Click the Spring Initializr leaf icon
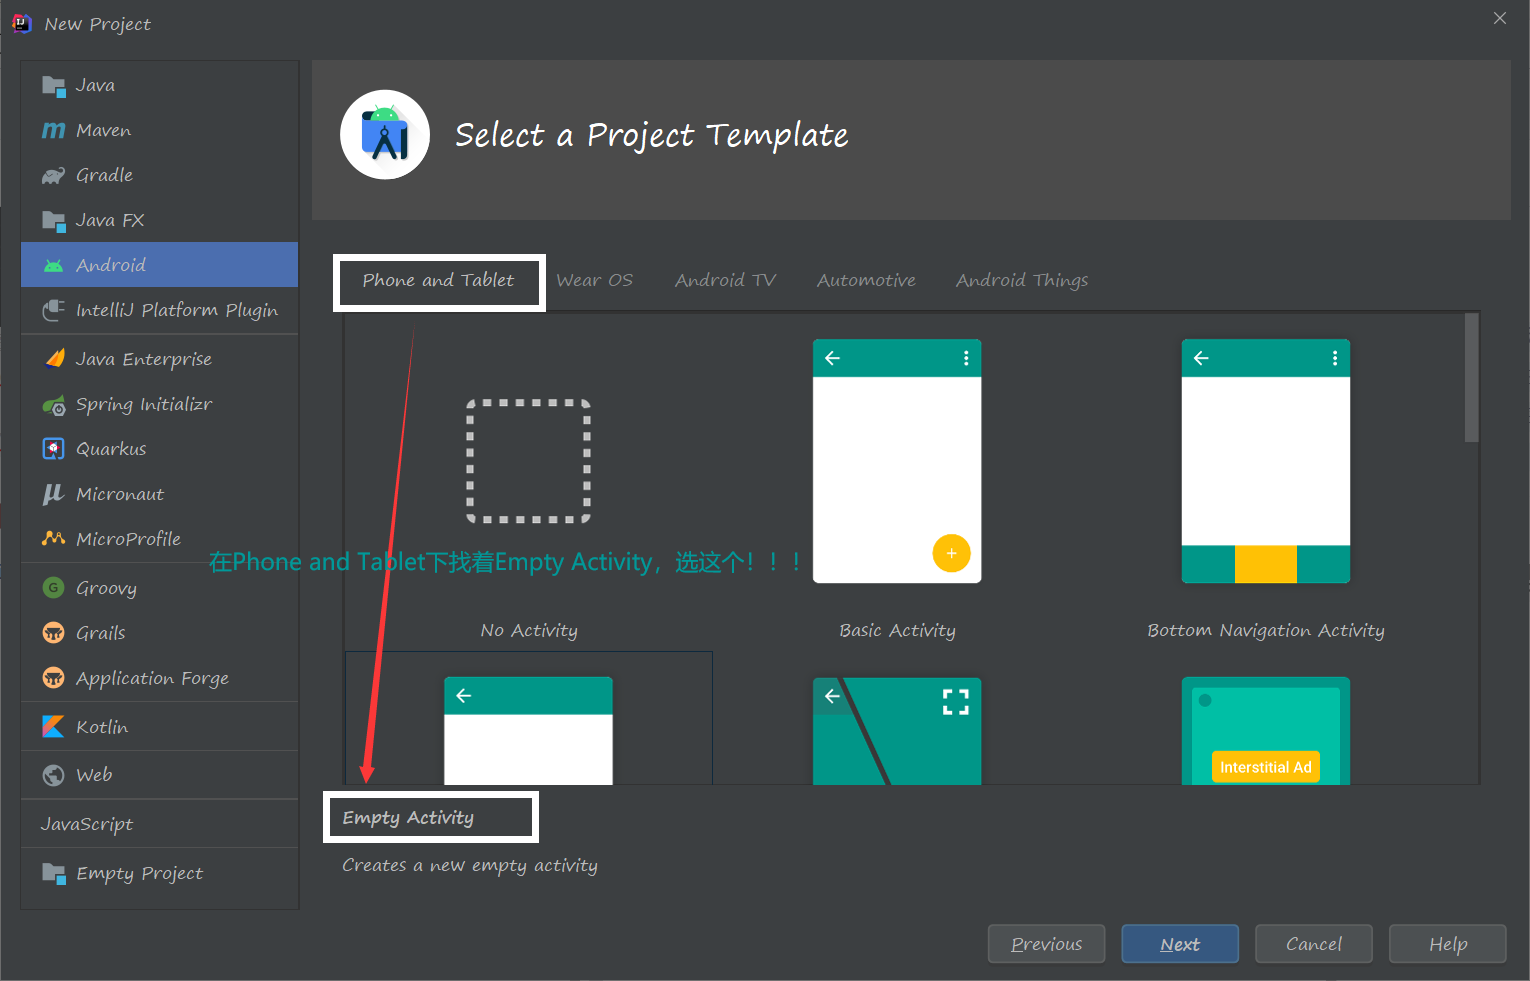 tap(54, 405)
